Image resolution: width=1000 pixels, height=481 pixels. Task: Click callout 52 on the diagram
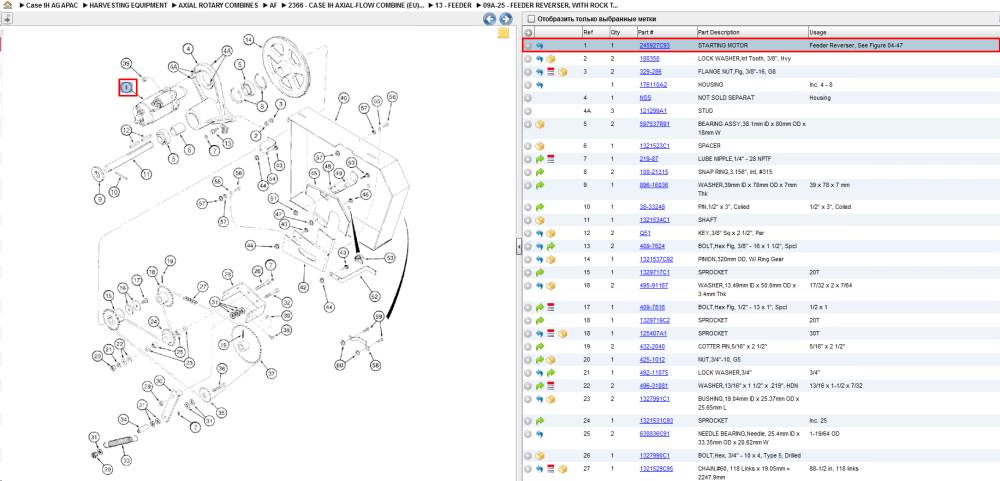click(374, 297)
